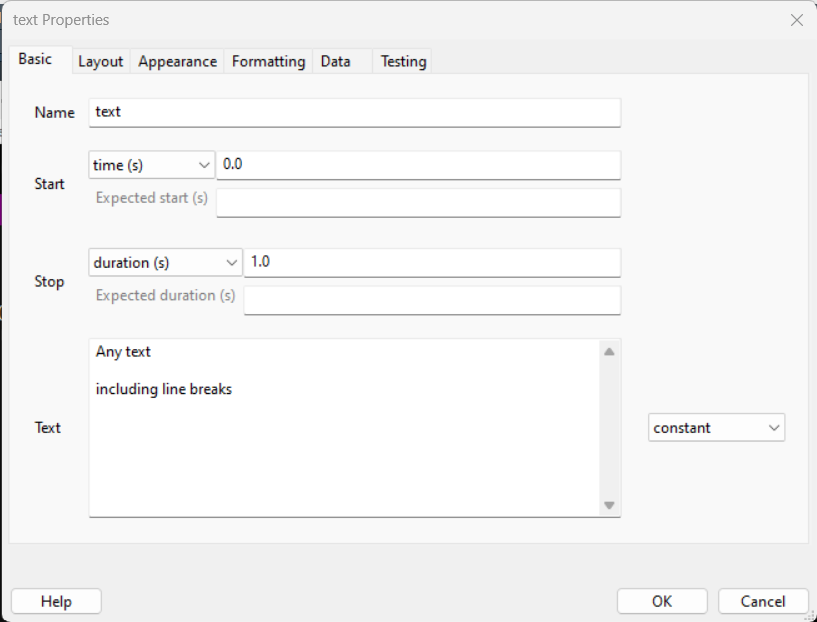Switch to the Layout tab
Viewport: 817px width, 622px height.
[x=100, y=61]
